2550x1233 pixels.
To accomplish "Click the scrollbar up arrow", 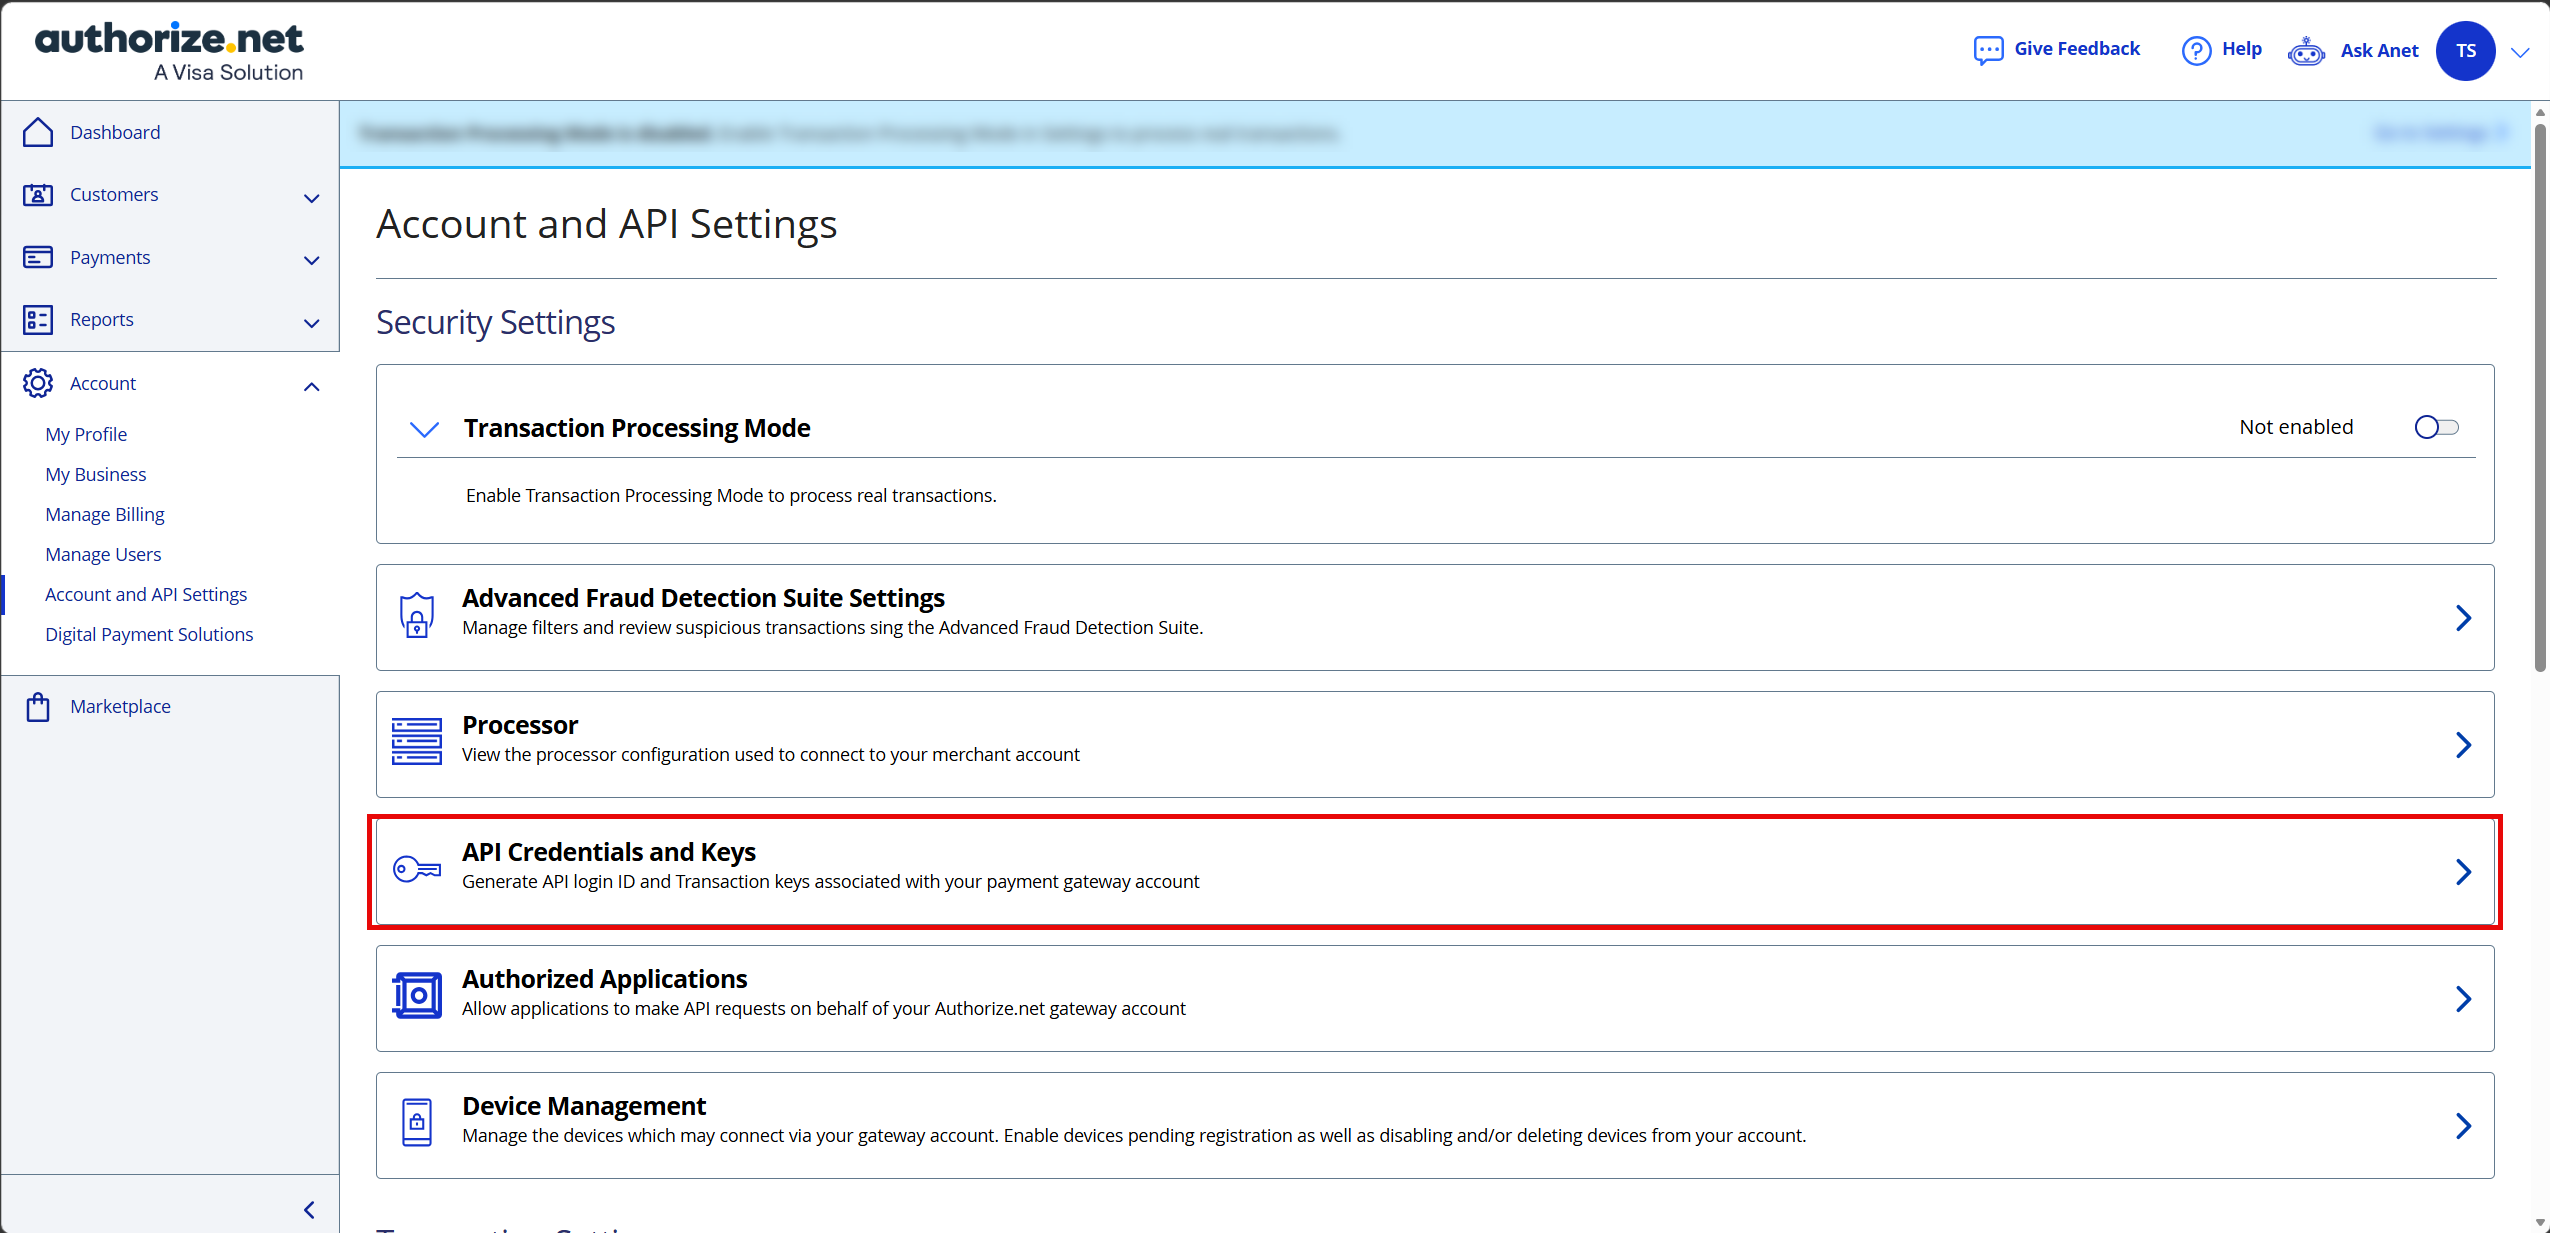I will 2540,112.
